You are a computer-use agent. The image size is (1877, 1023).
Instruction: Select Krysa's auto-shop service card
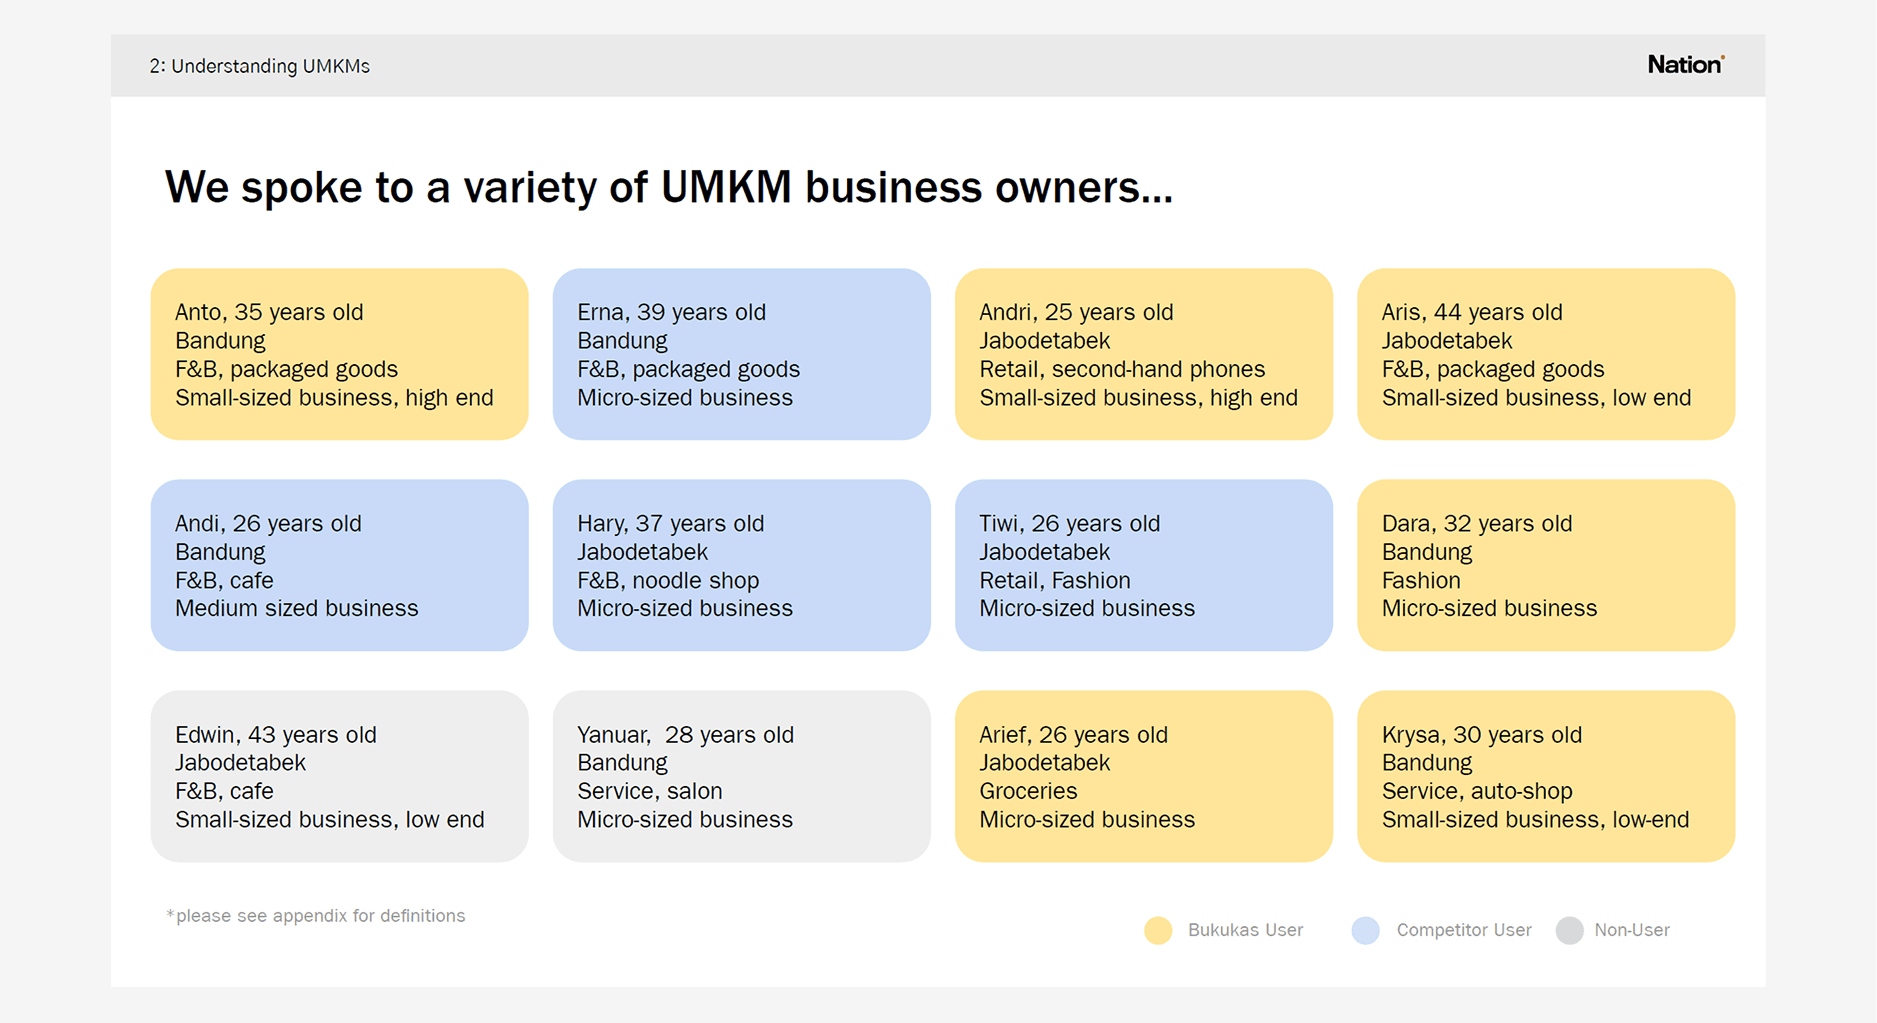coord(1546,776)
